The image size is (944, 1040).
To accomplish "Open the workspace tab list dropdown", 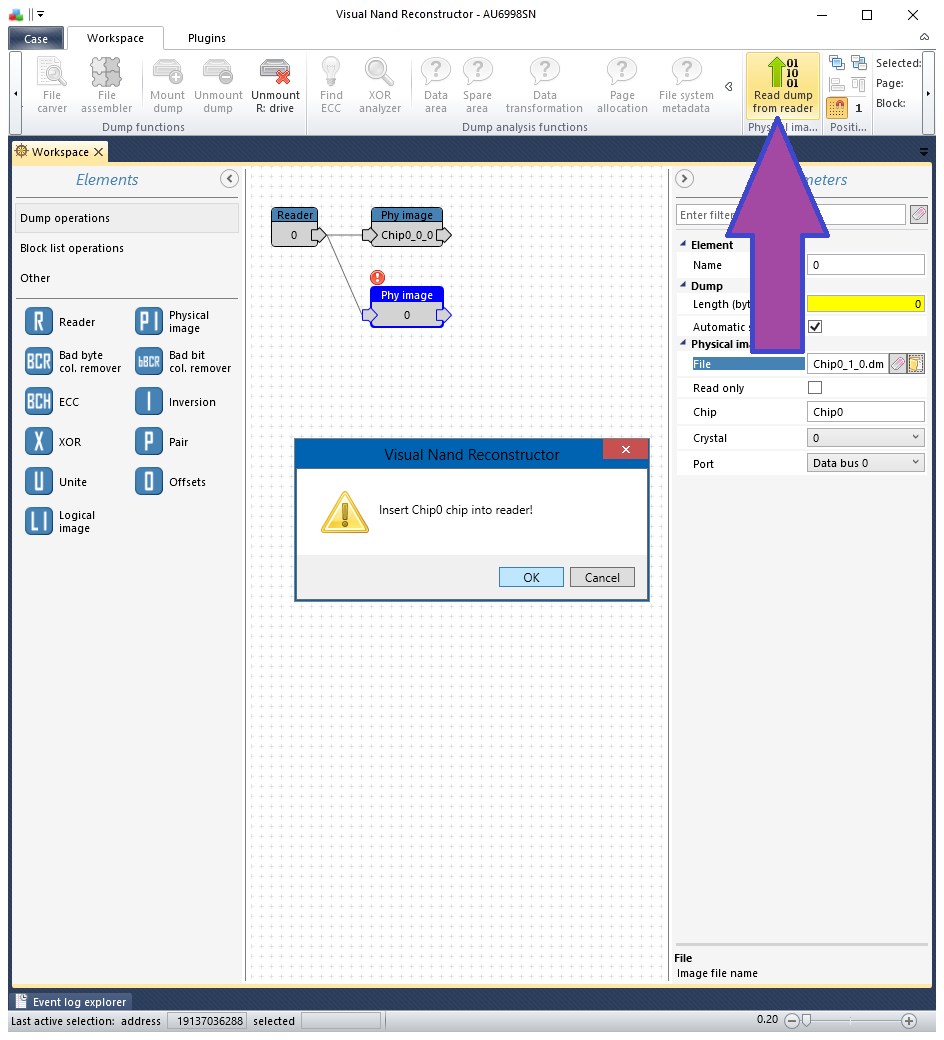I will coord(923,152).
